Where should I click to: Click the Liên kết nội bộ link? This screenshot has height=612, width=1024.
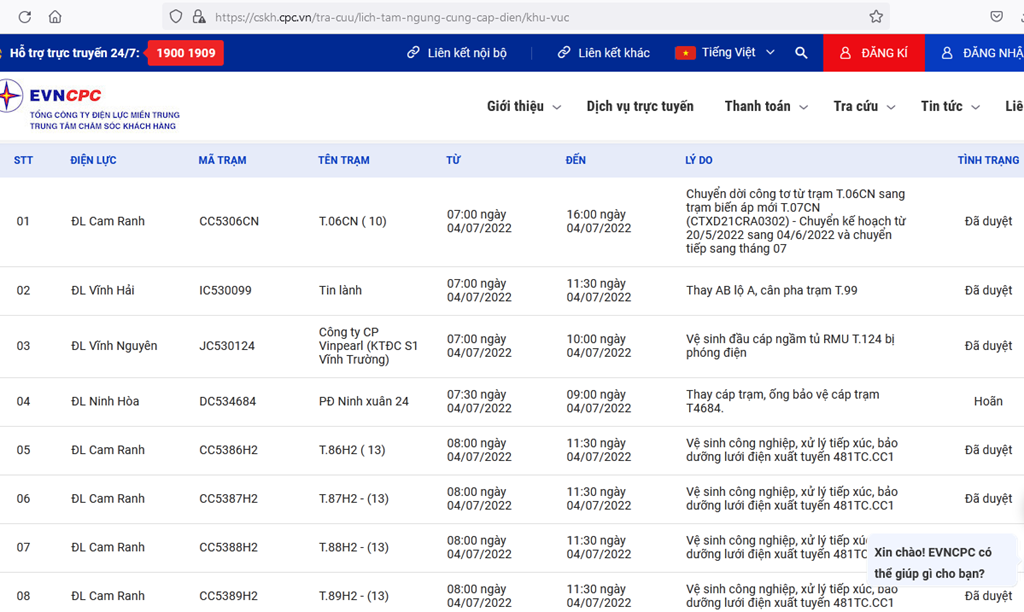(x=457, y=53)
